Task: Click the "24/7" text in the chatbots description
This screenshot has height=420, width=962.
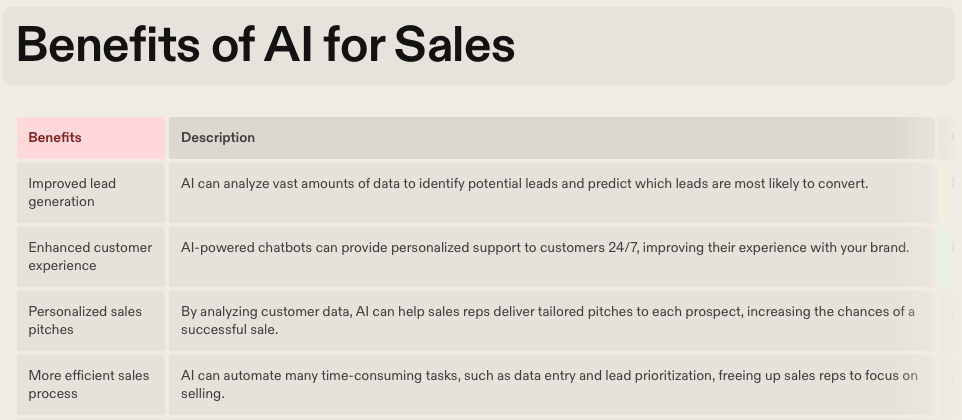Action: tap(622, 248)
